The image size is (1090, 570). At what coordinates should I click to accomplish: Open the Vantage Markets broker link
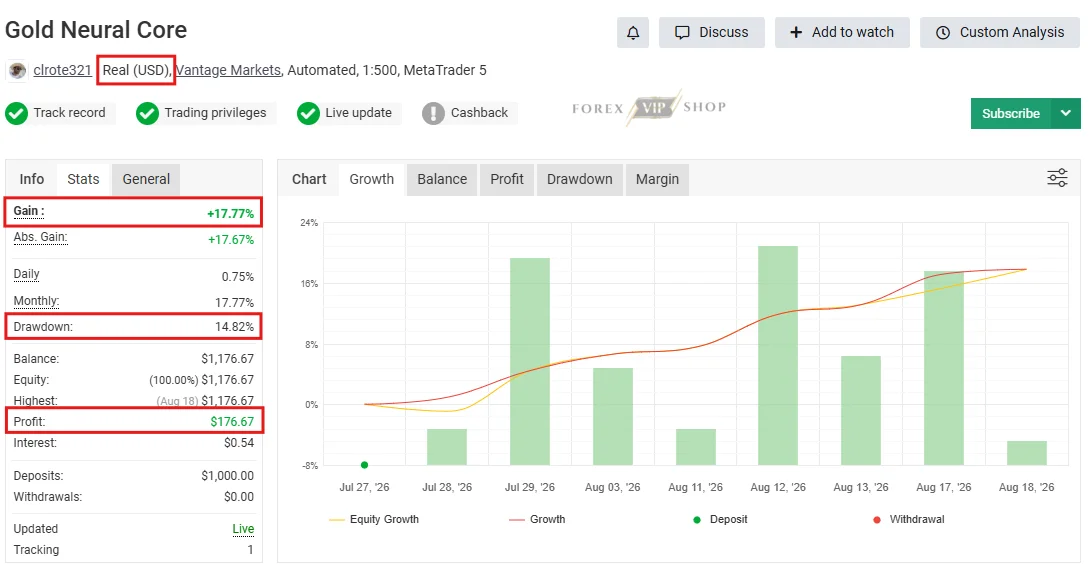(x=229, y=70)
